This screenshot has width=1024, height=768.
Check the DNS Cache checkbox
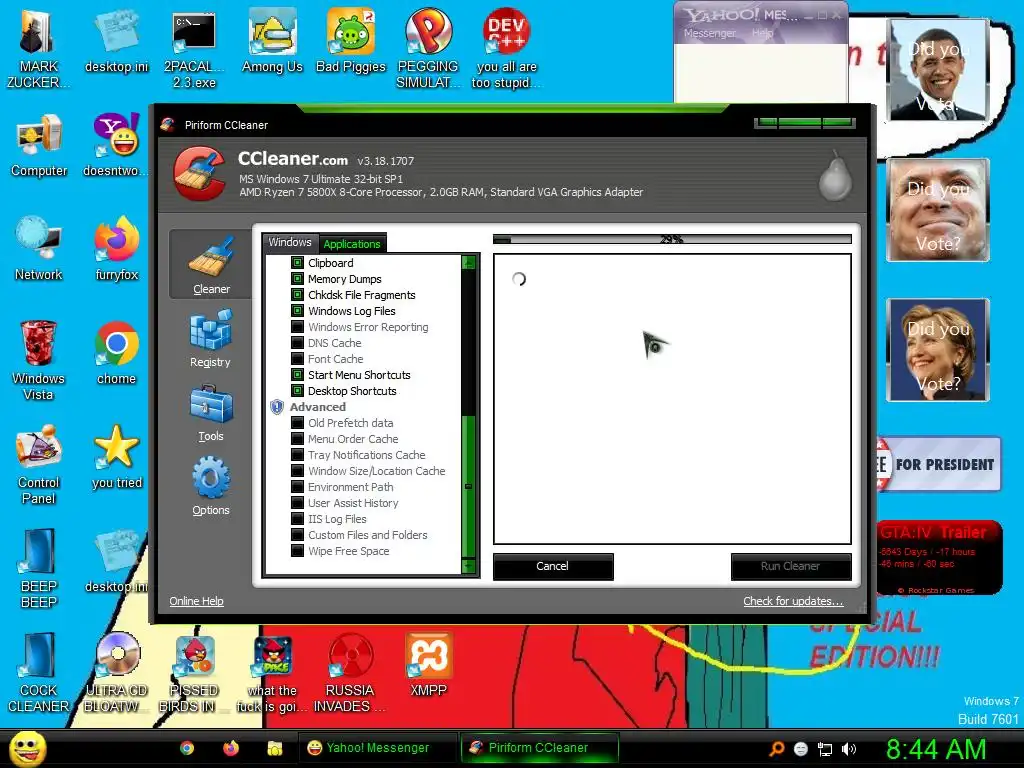pos(297,343)
